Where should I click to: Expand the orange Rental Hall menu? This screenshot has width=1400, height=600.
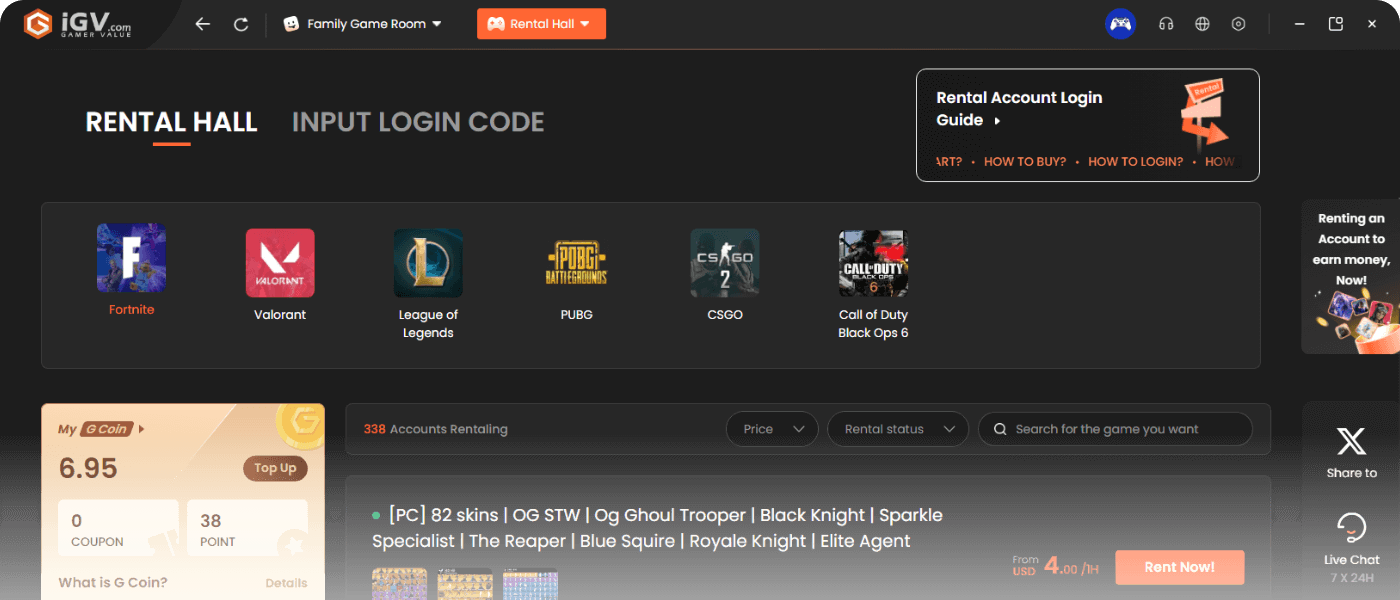(541, 24)
